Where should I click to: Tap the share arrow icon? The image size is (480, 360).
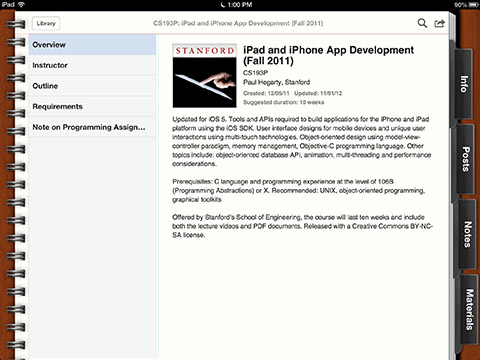[x=439, y=23]
